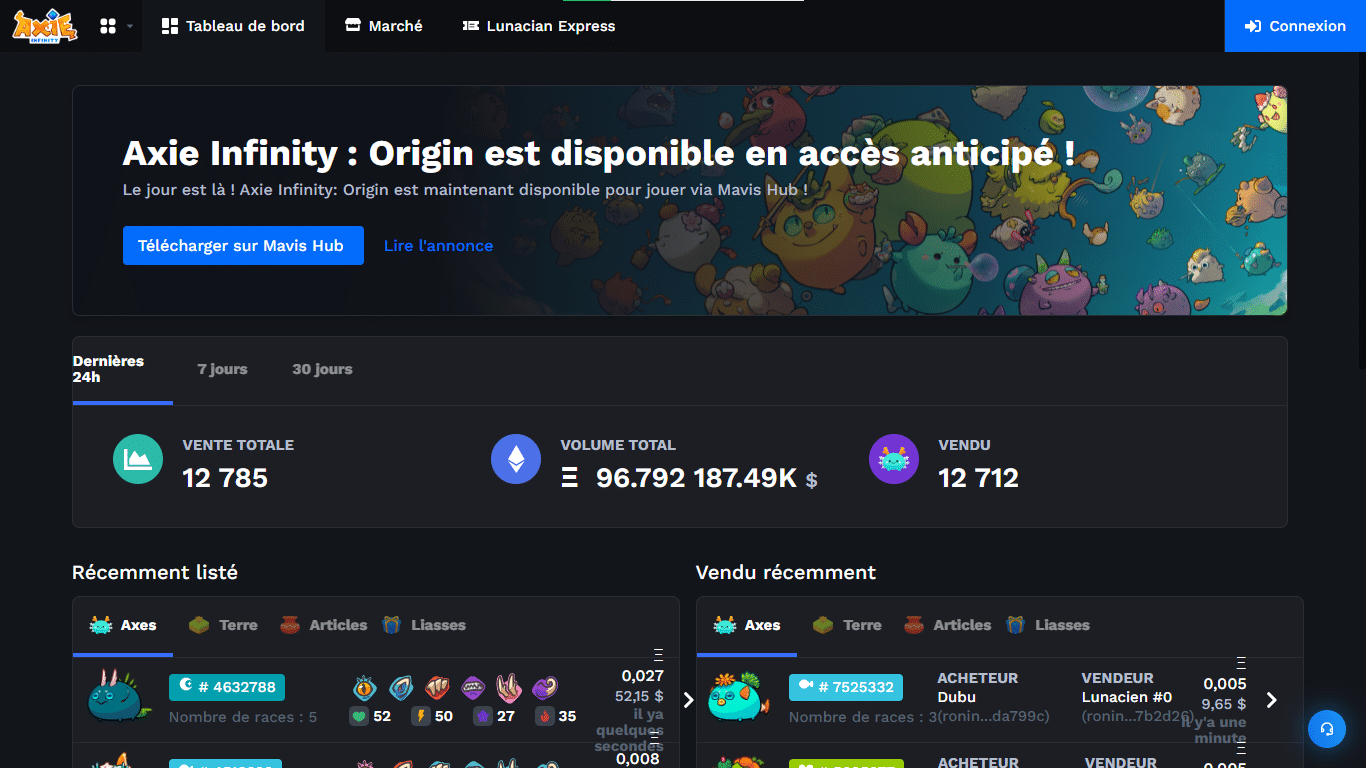Select Terre tab in Vendu récemment
The width and height of the screenshot is (1366, 768).
click(x=847, y=625)
